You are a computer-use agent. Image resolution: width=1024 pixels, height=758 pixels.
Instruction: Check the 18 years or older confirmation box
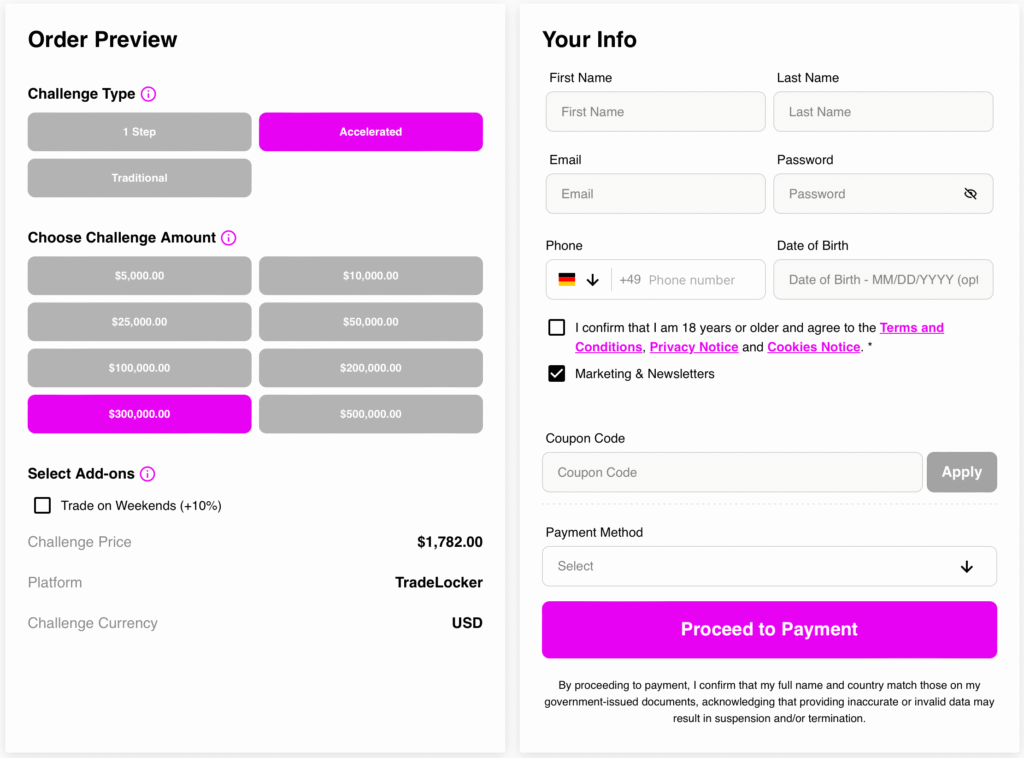click(556, 327)
